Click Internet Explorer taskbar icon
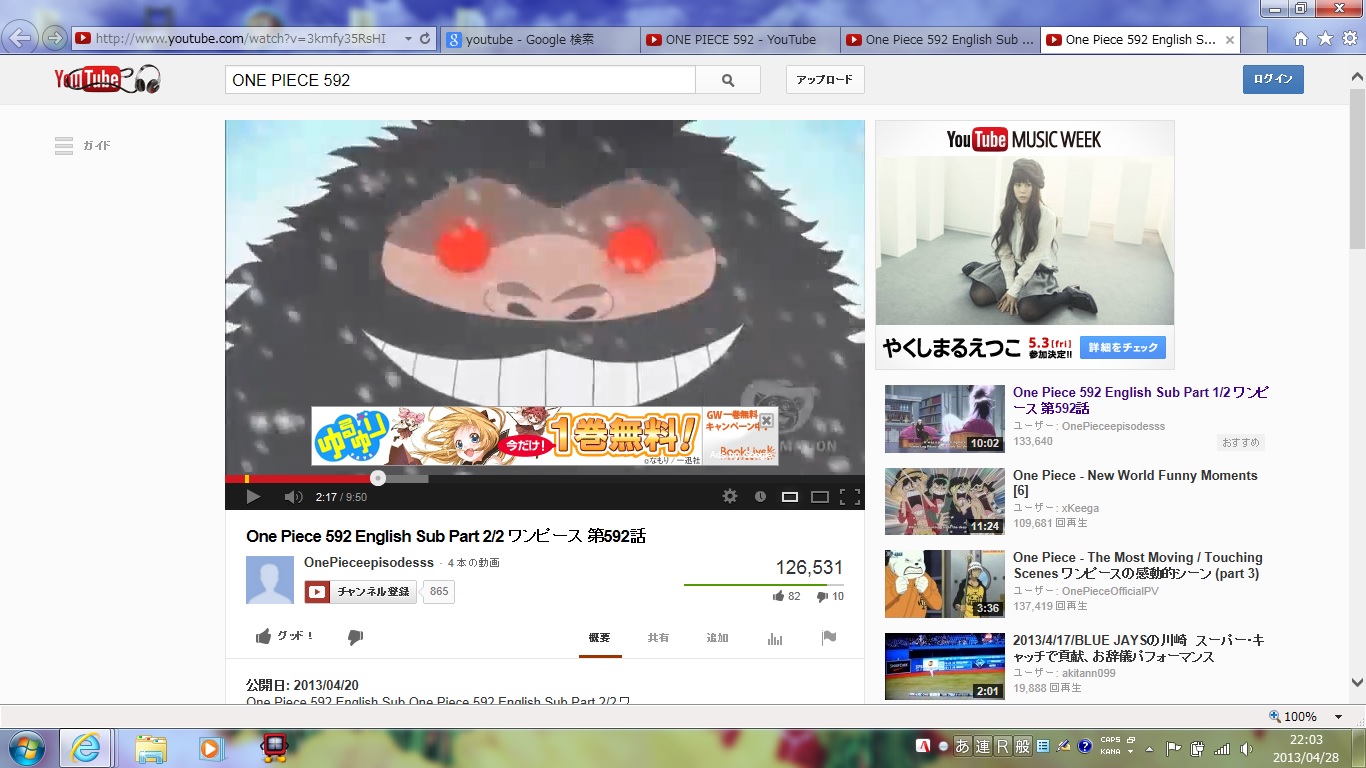 pyautogui.click(x=86, y=748)
